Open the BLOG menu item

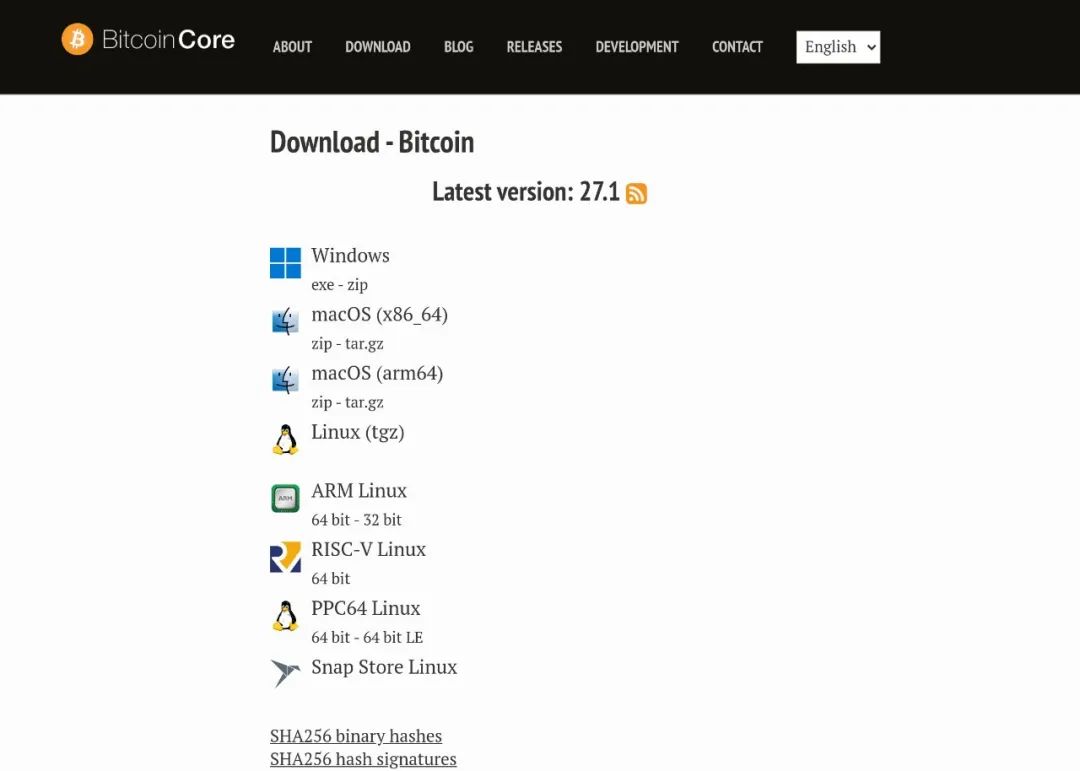click(x=459, y=47)
